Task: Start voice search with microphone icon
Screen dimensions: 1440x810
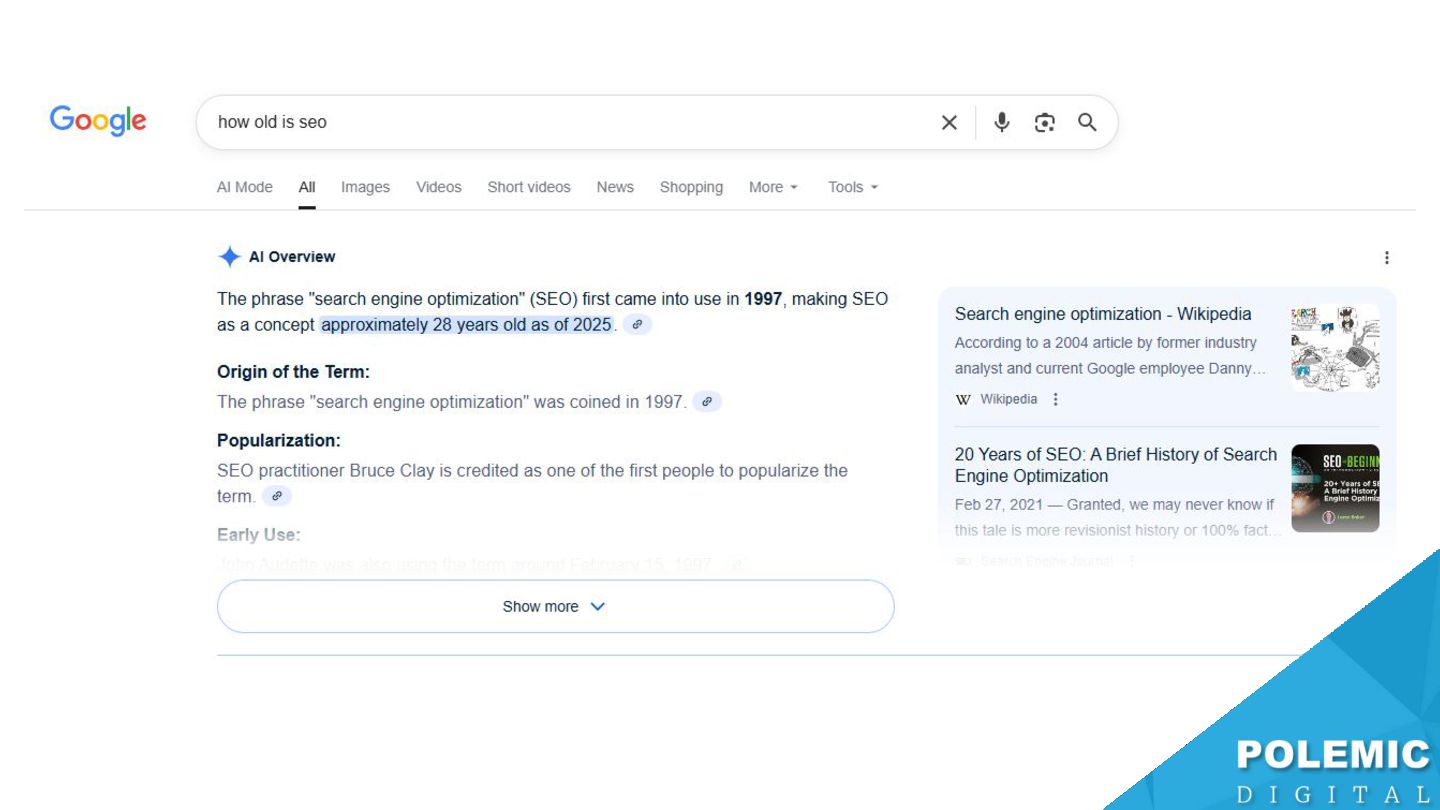Action: pos(1001,122)
